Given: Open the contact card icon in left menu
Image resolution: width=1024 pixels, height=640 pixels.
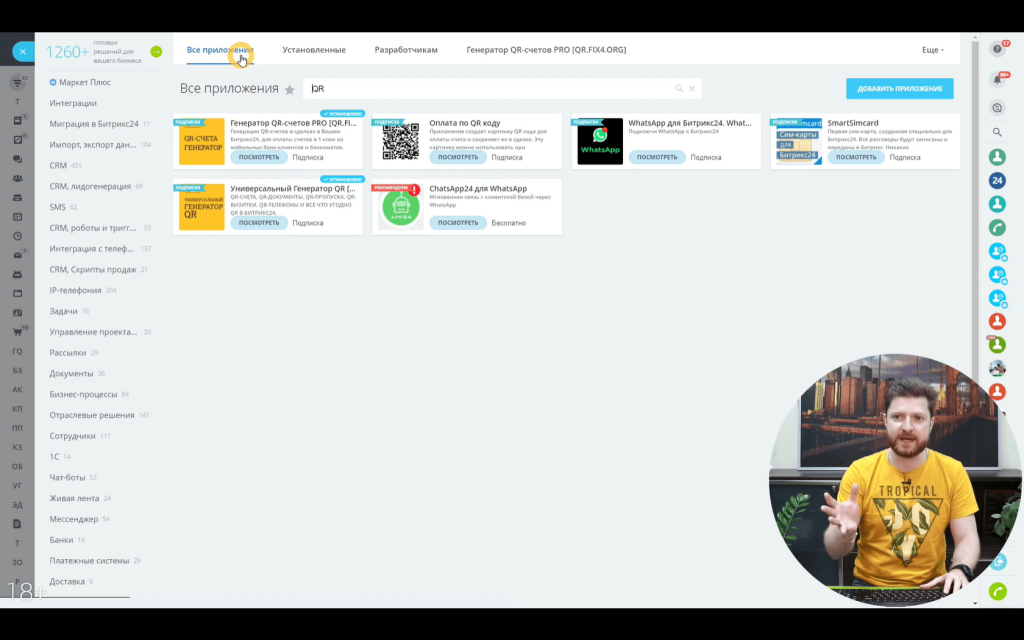Looking at the screenshot, I should [18, 313].
